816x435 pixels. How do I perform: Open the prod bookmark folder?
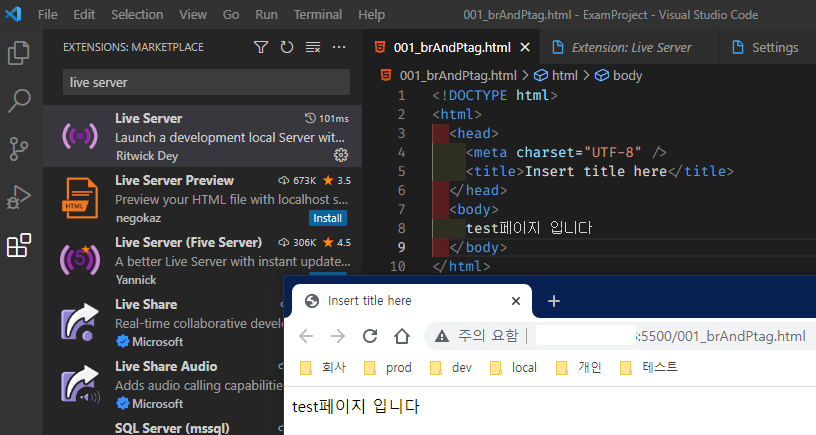click(x=388, y=368)
